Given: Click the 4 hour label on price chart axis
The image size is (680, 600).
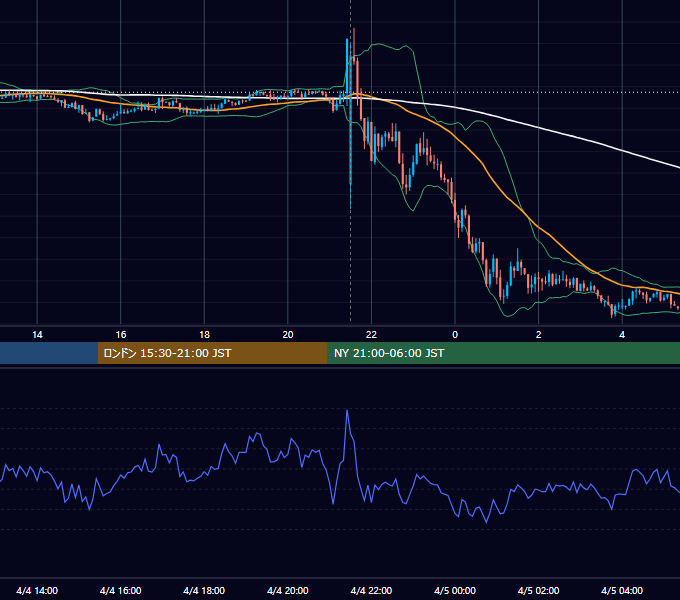Looking at the screenshot, I should click(x=622, y=335).
